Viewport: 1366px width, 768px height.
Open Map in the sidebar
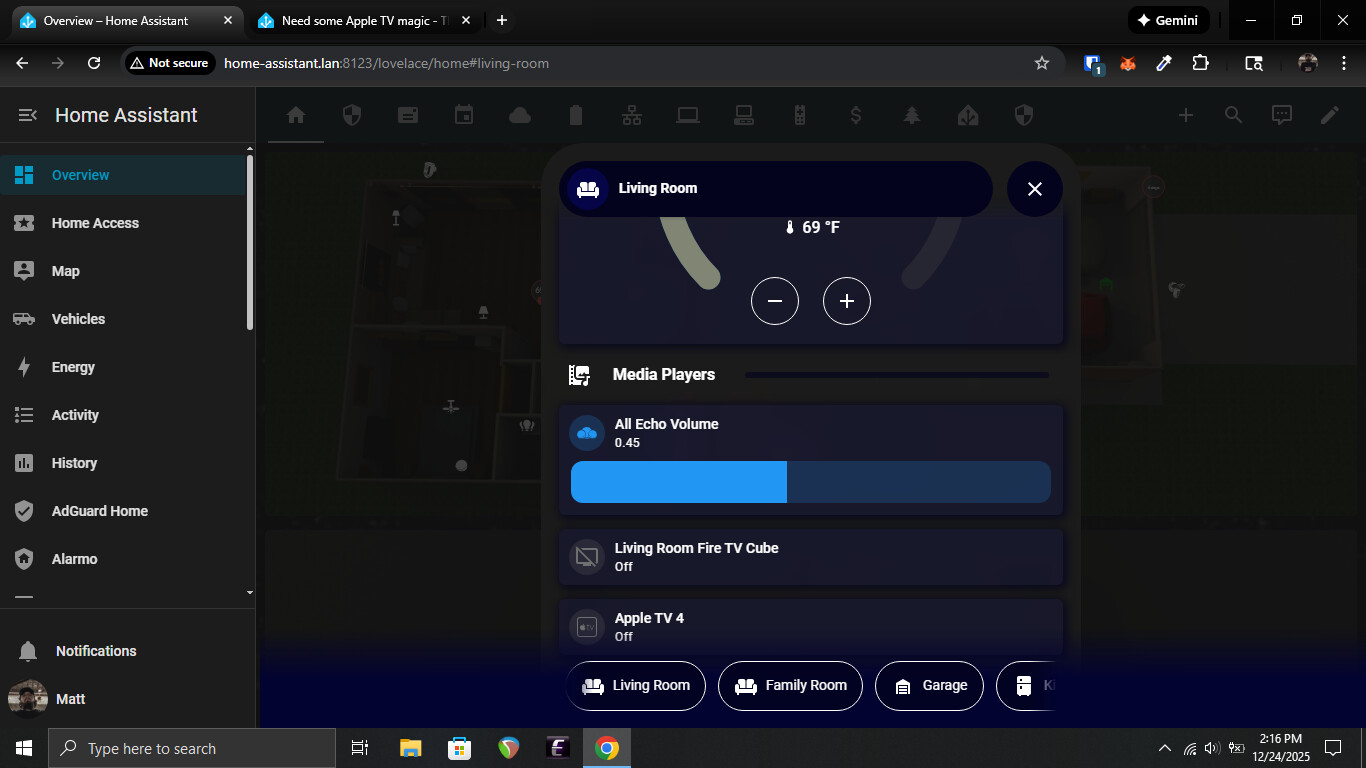[123, 271]
